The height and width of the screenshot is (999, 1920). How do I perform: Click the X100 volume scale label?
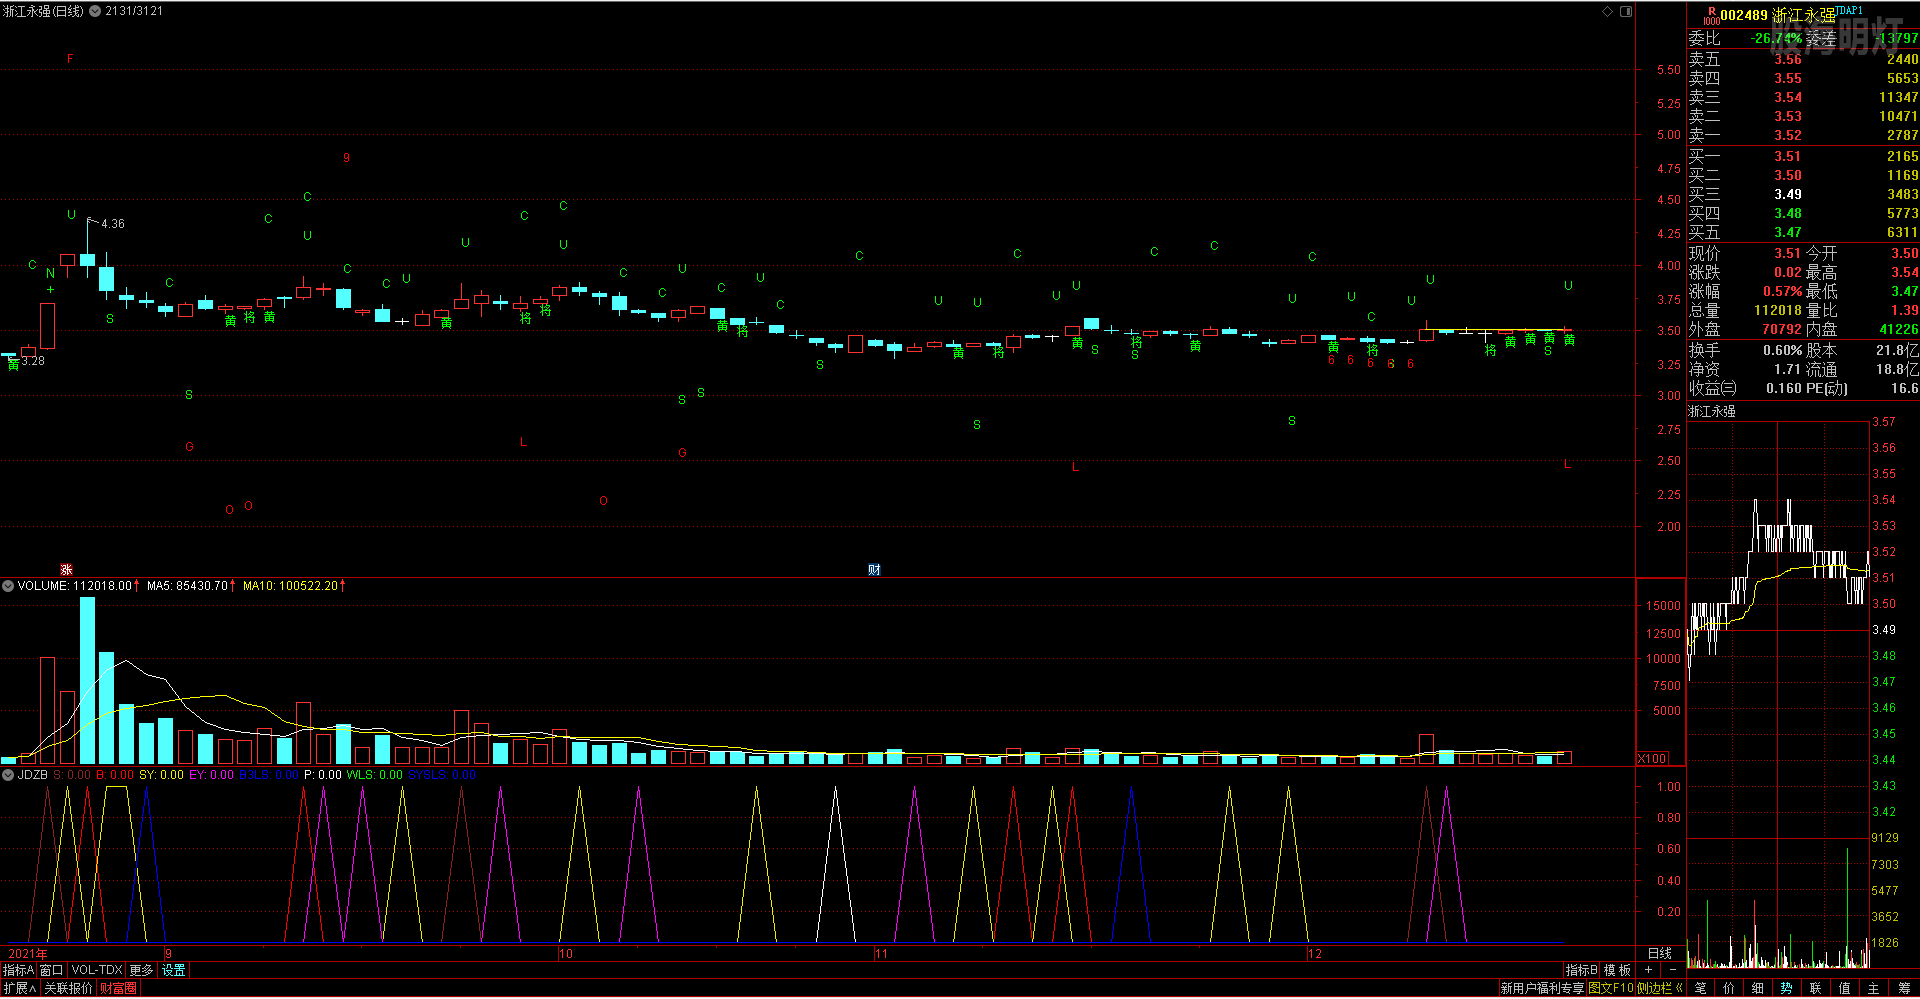point(1653,759)
